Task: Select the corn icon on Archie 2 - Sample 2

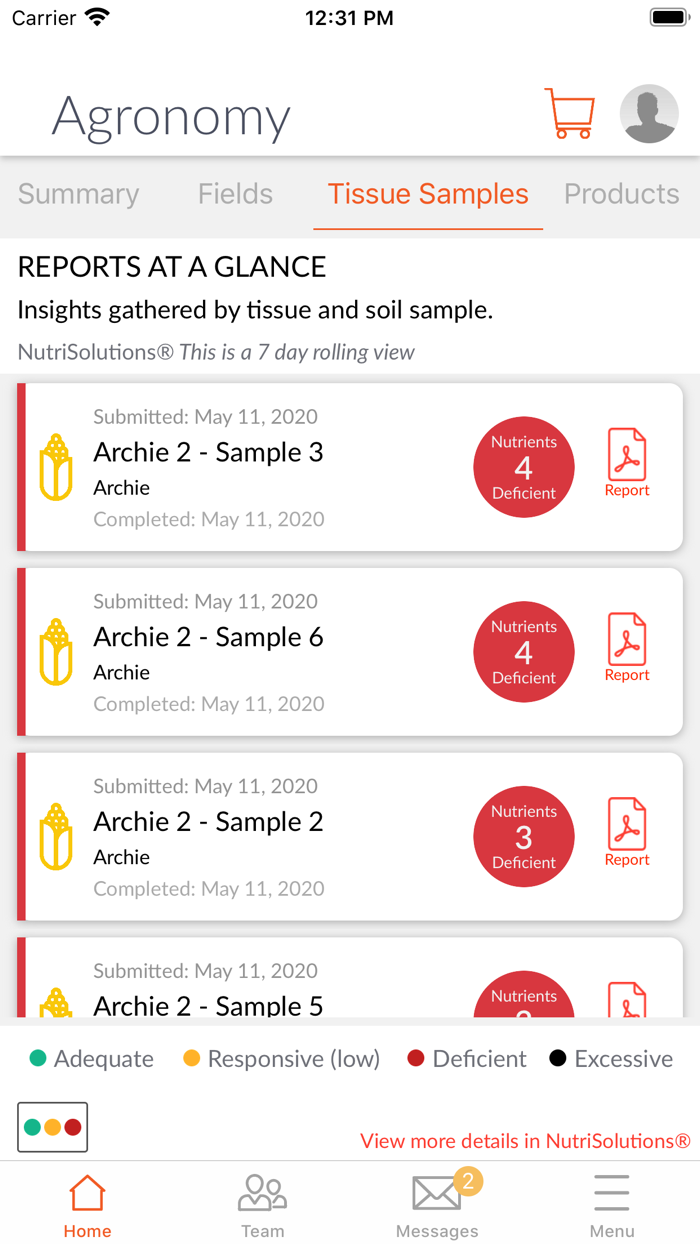Action: 56,837
